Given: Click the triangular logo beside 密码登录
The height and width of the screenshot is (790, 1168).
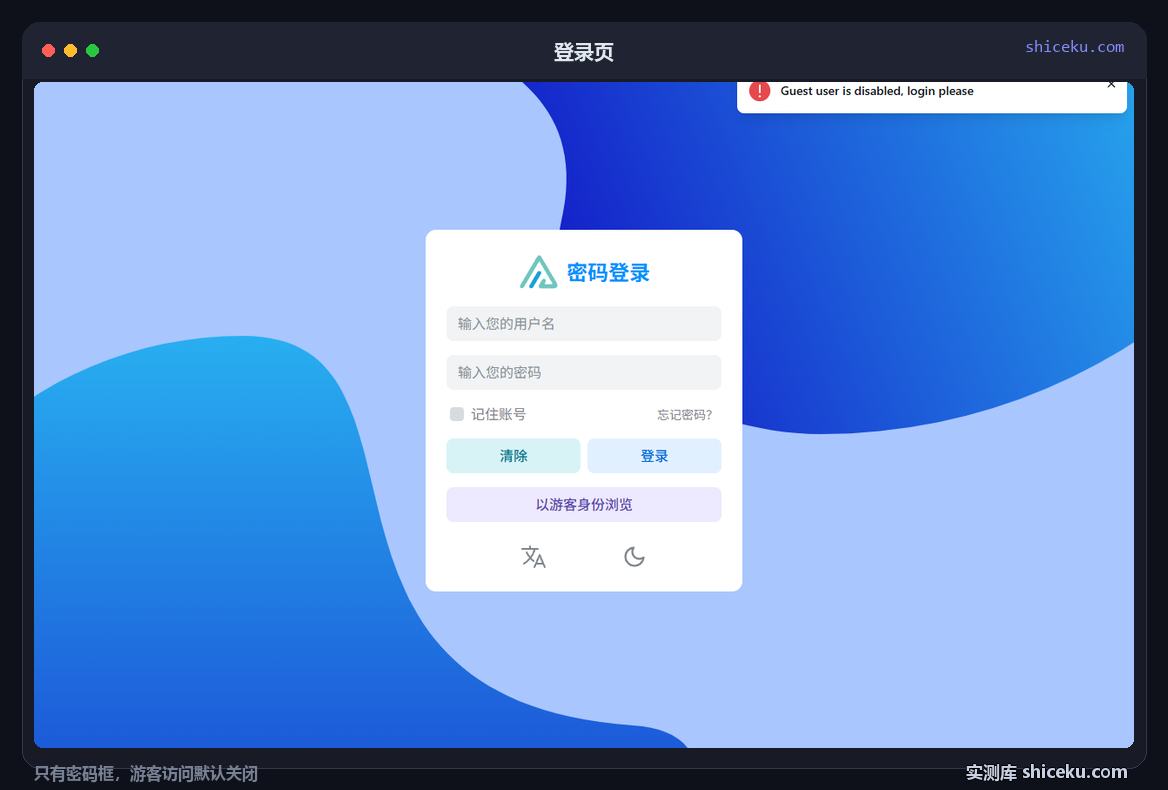Looking at the screenshot, I should tap(539, 273).
